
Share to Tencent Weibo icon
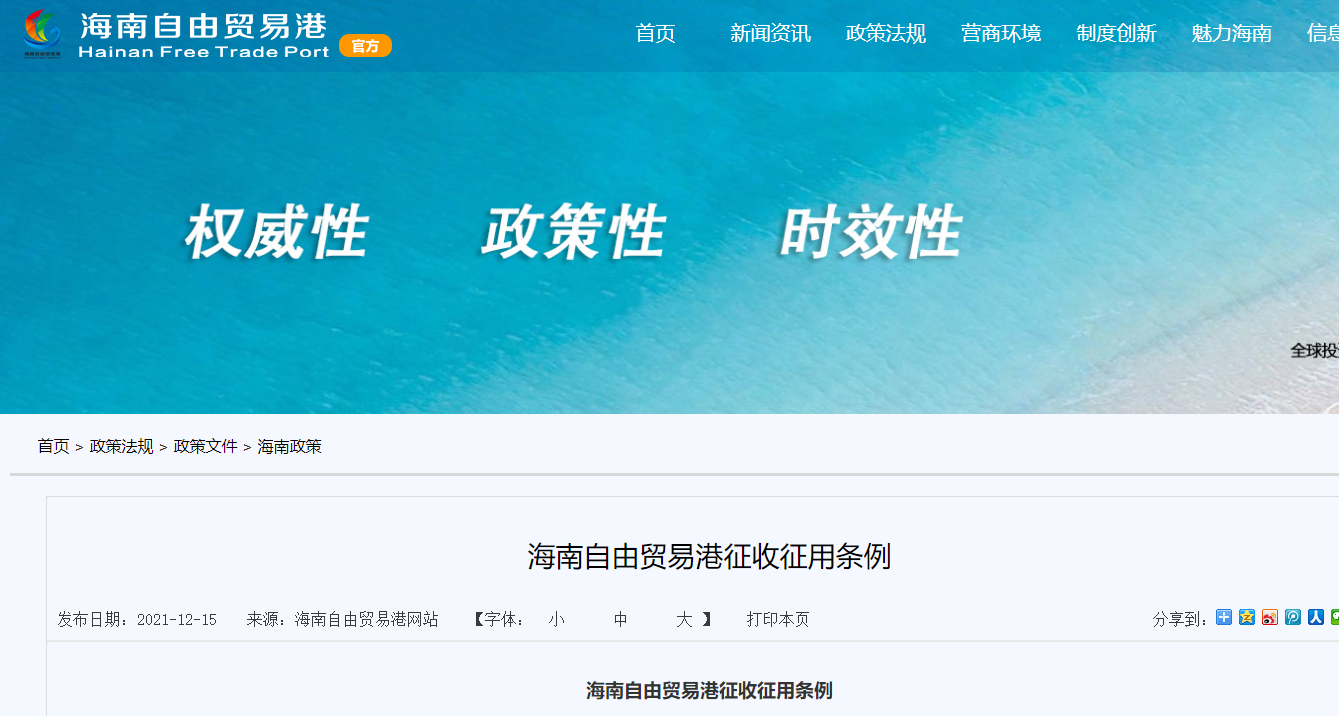click(x=1293, y=617)
